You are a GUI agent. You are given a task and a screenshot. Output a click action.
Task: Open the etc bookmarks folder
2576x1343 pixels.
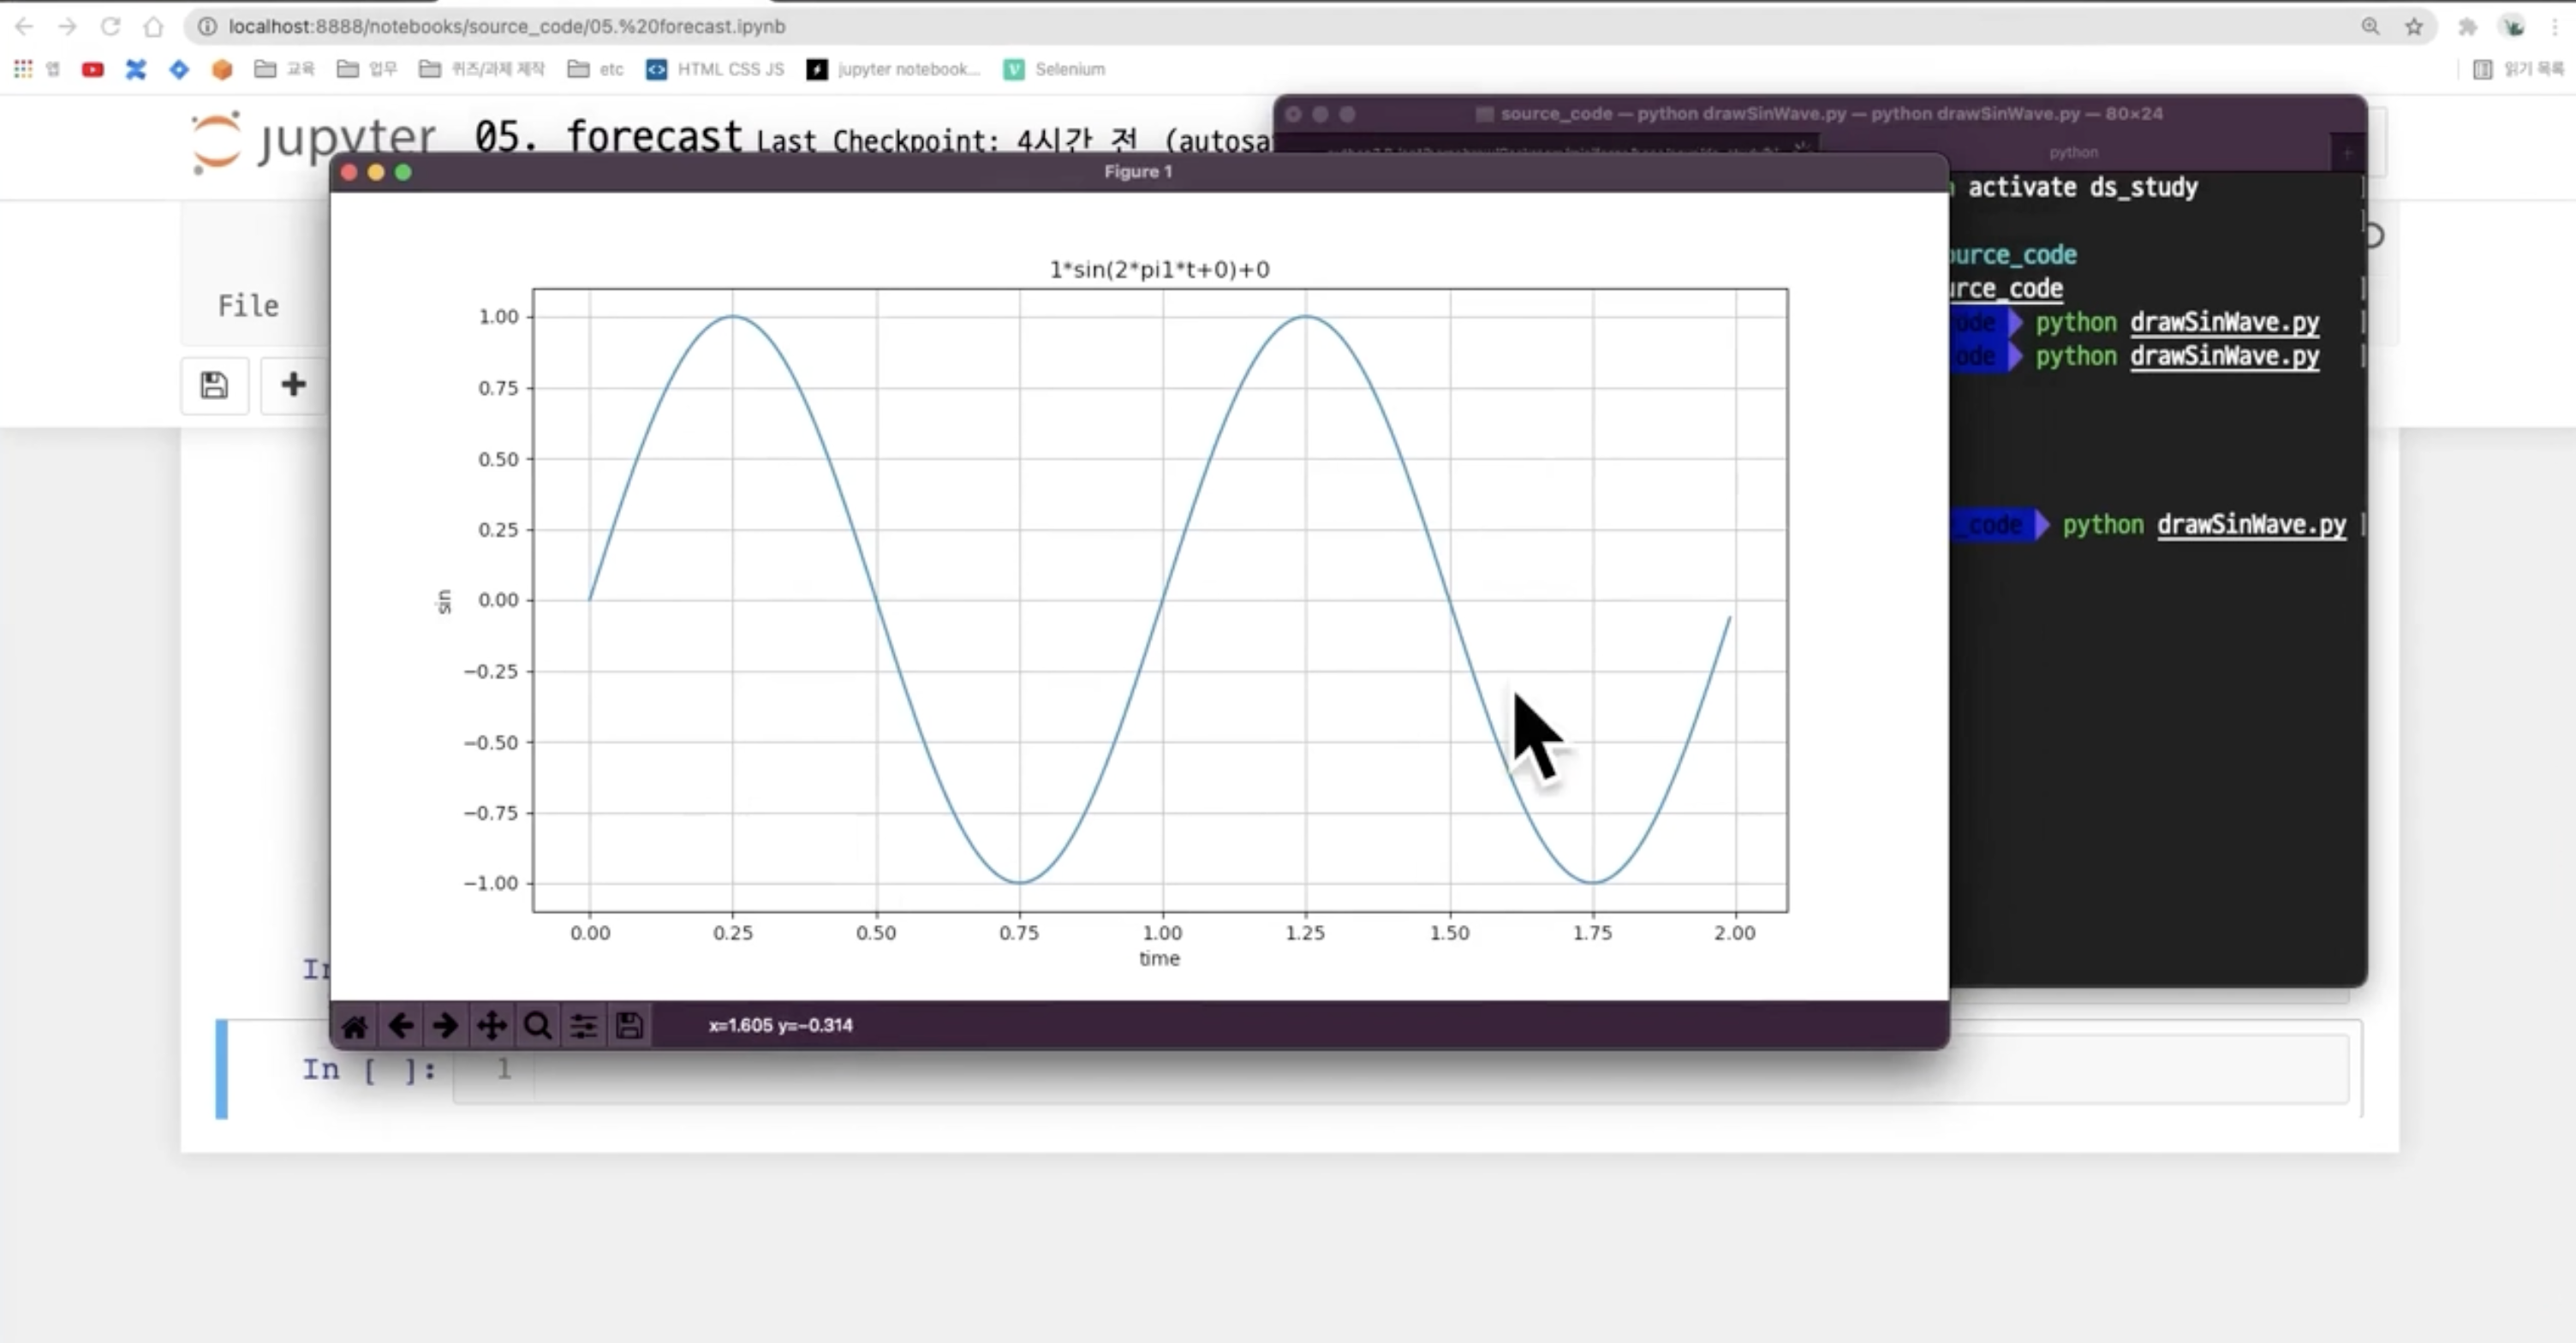[x=596, y=69]
